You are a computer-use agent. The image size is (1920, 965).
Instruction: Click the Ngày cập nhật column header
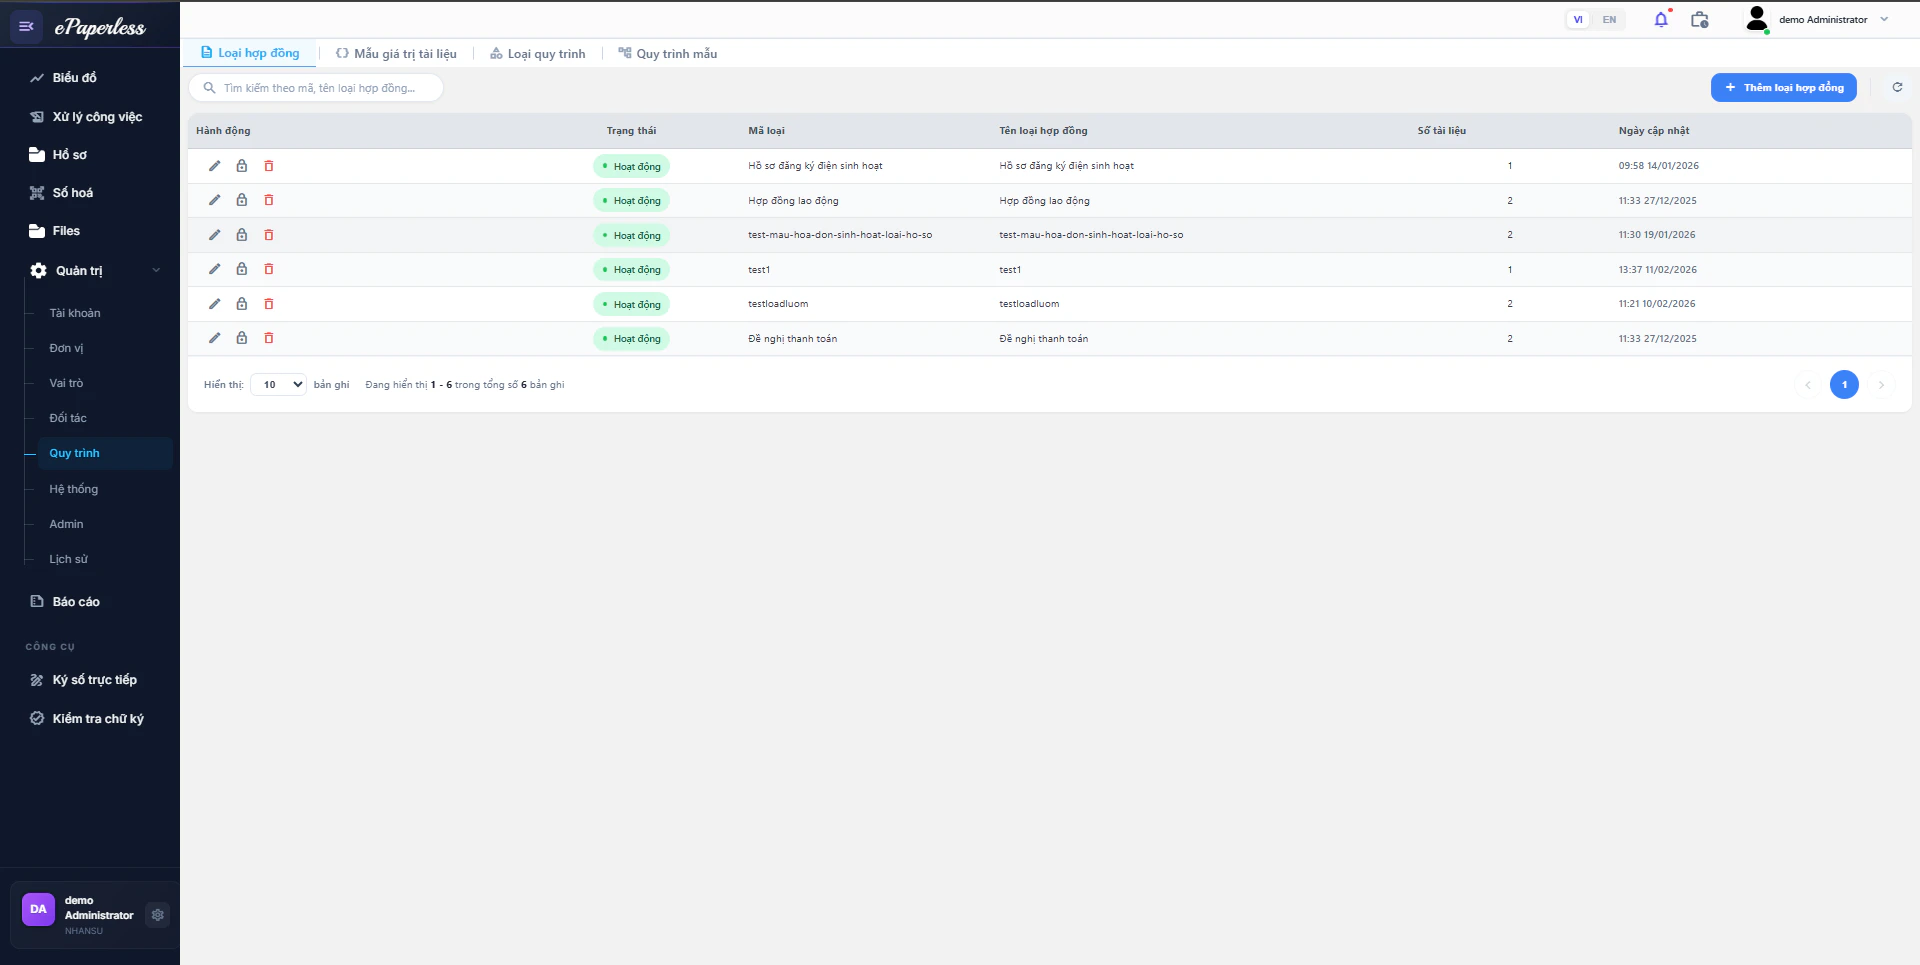coord(1654,131)
